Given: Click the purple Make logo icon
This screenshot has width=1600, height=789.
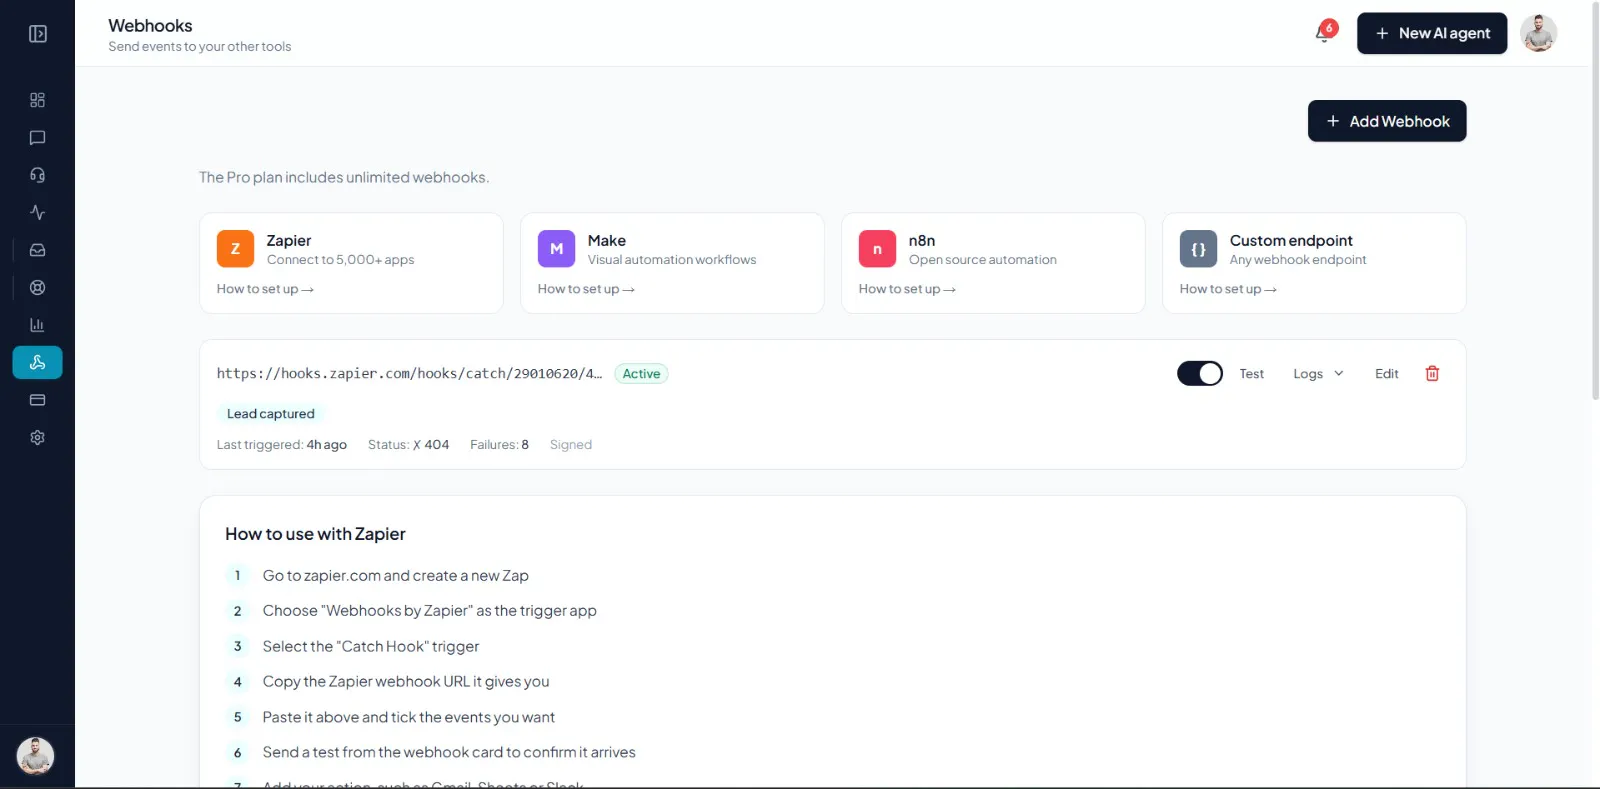Looking at the screenshot, I should tap(556, 249).
